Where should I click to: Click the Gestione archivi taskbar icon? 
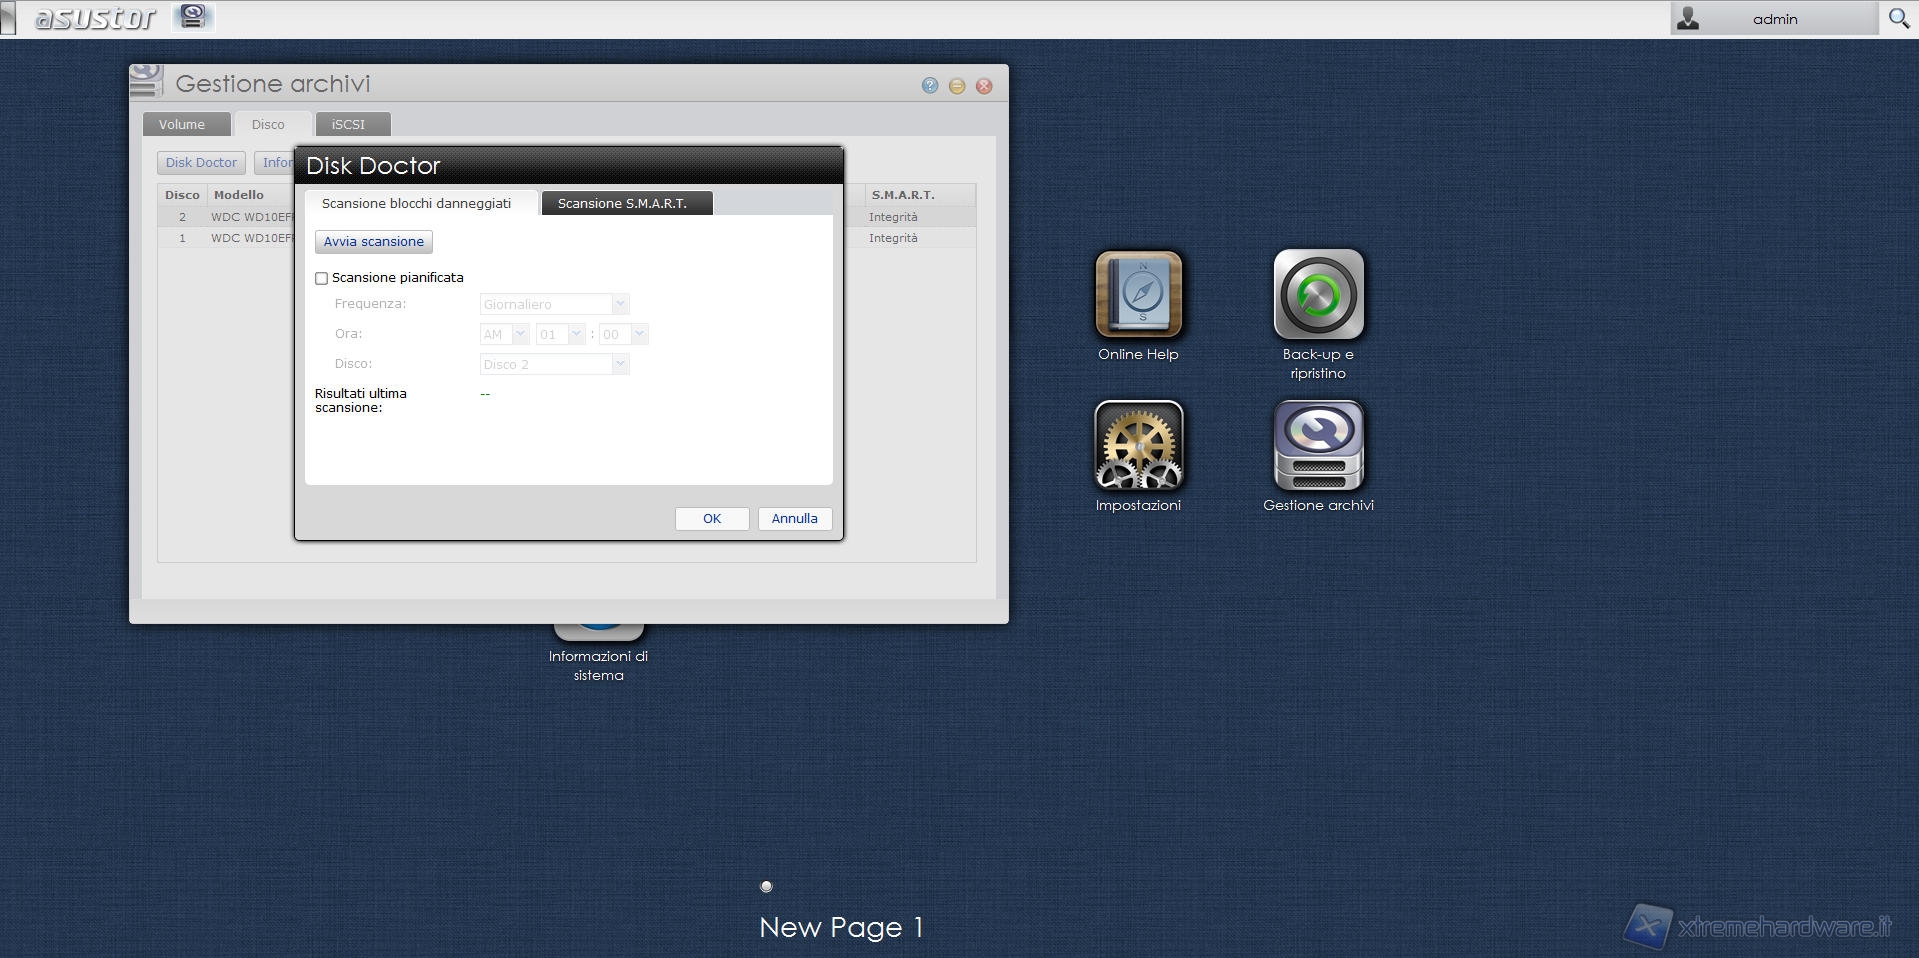193,17
